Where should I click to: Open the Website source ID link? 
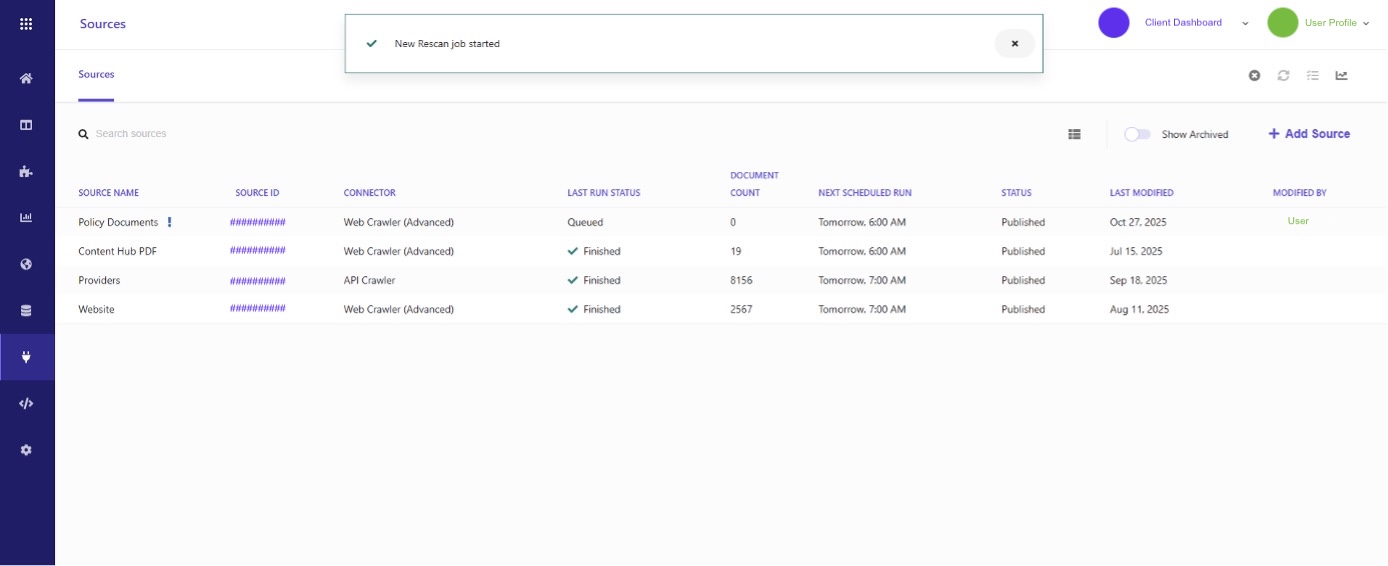[258, 309]
